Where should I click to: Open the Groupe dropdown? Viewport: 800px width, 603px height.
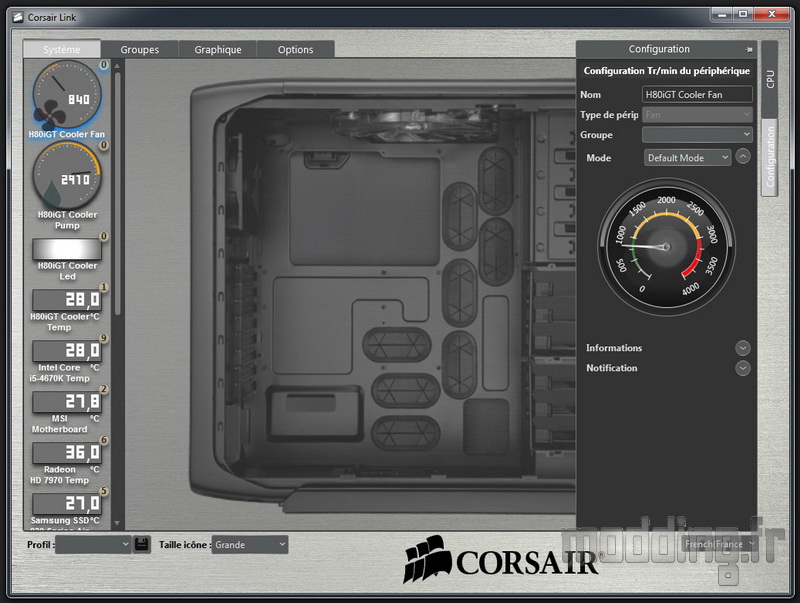click(697, 135)
